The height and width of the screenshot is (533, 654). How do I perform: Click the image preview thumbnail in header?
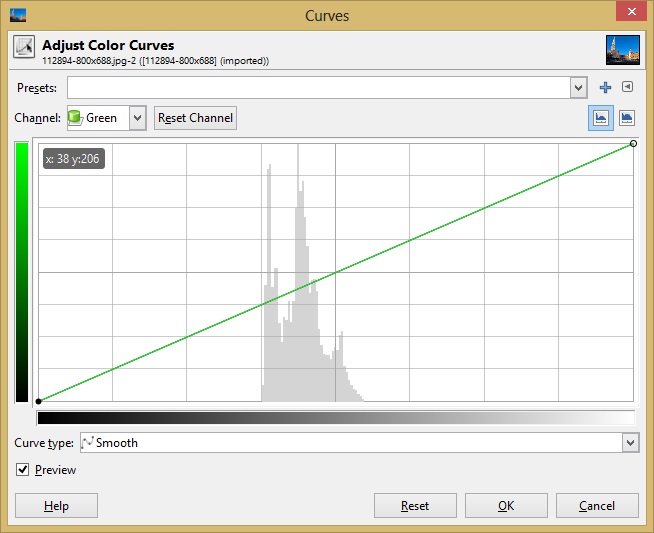point(622,50)
